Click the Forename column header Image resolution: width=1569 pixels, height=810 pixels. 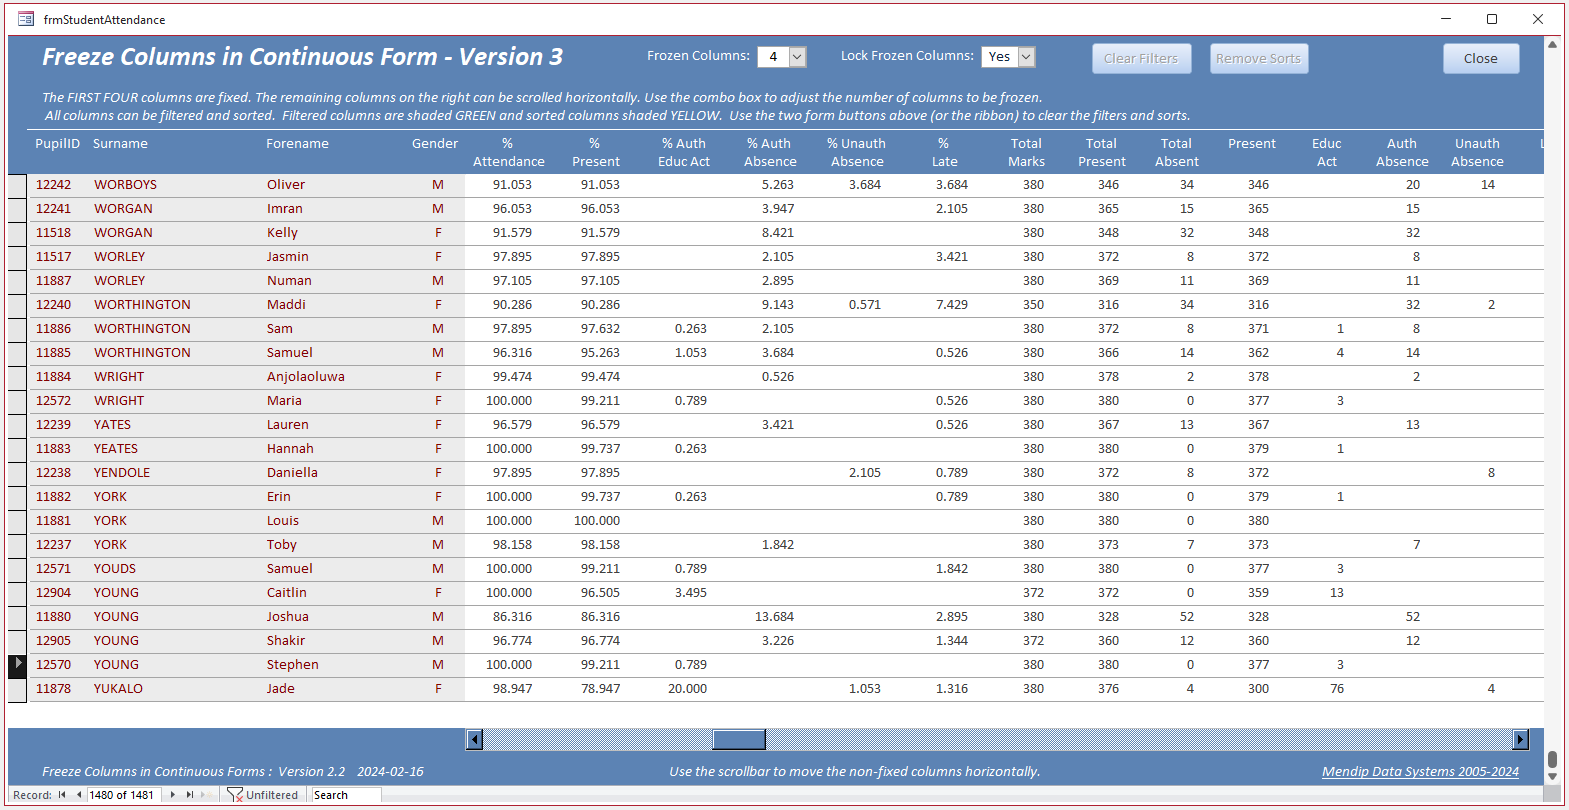click(297, 144)
